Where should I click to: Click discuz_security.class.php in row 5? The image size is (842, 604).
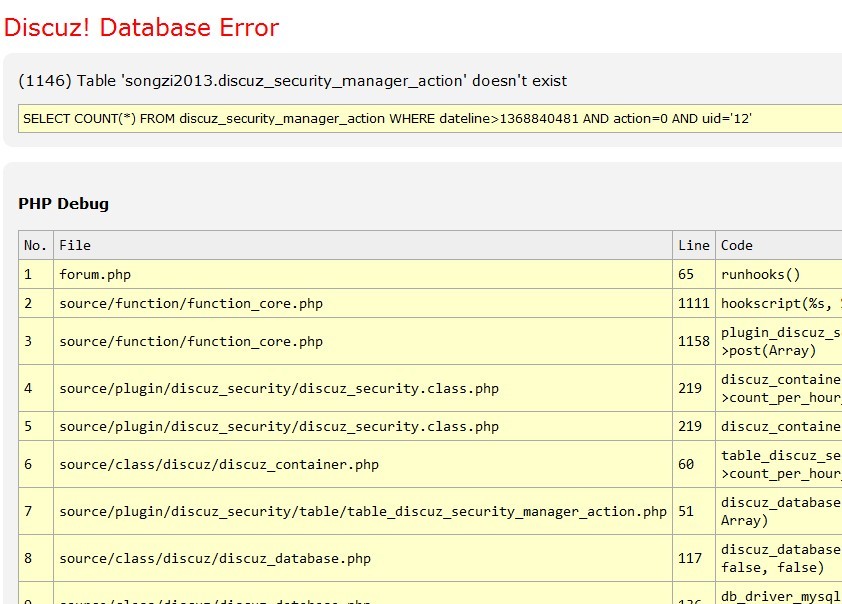pos(363,426)
